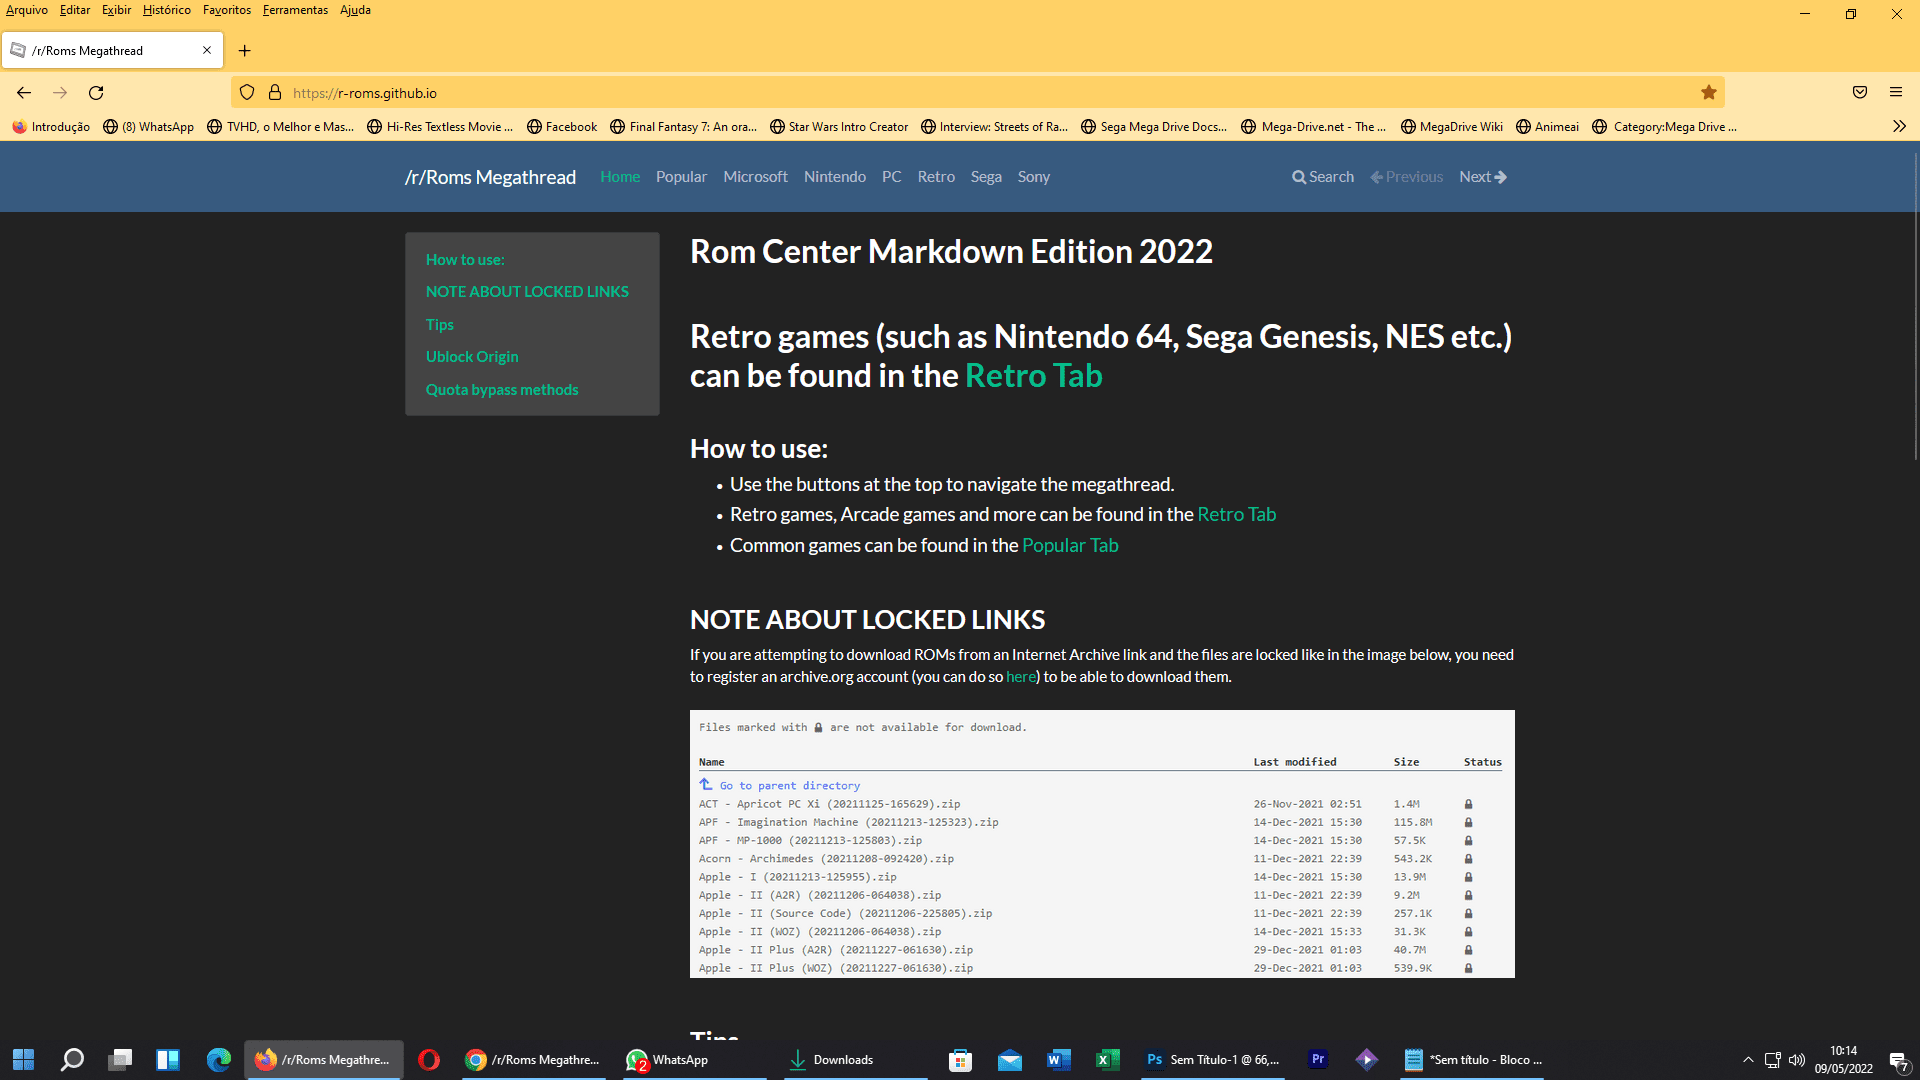Click the browser back arrow
Image resolution: width=1920 pixels, height=1080 pixels.
[24, 93]
